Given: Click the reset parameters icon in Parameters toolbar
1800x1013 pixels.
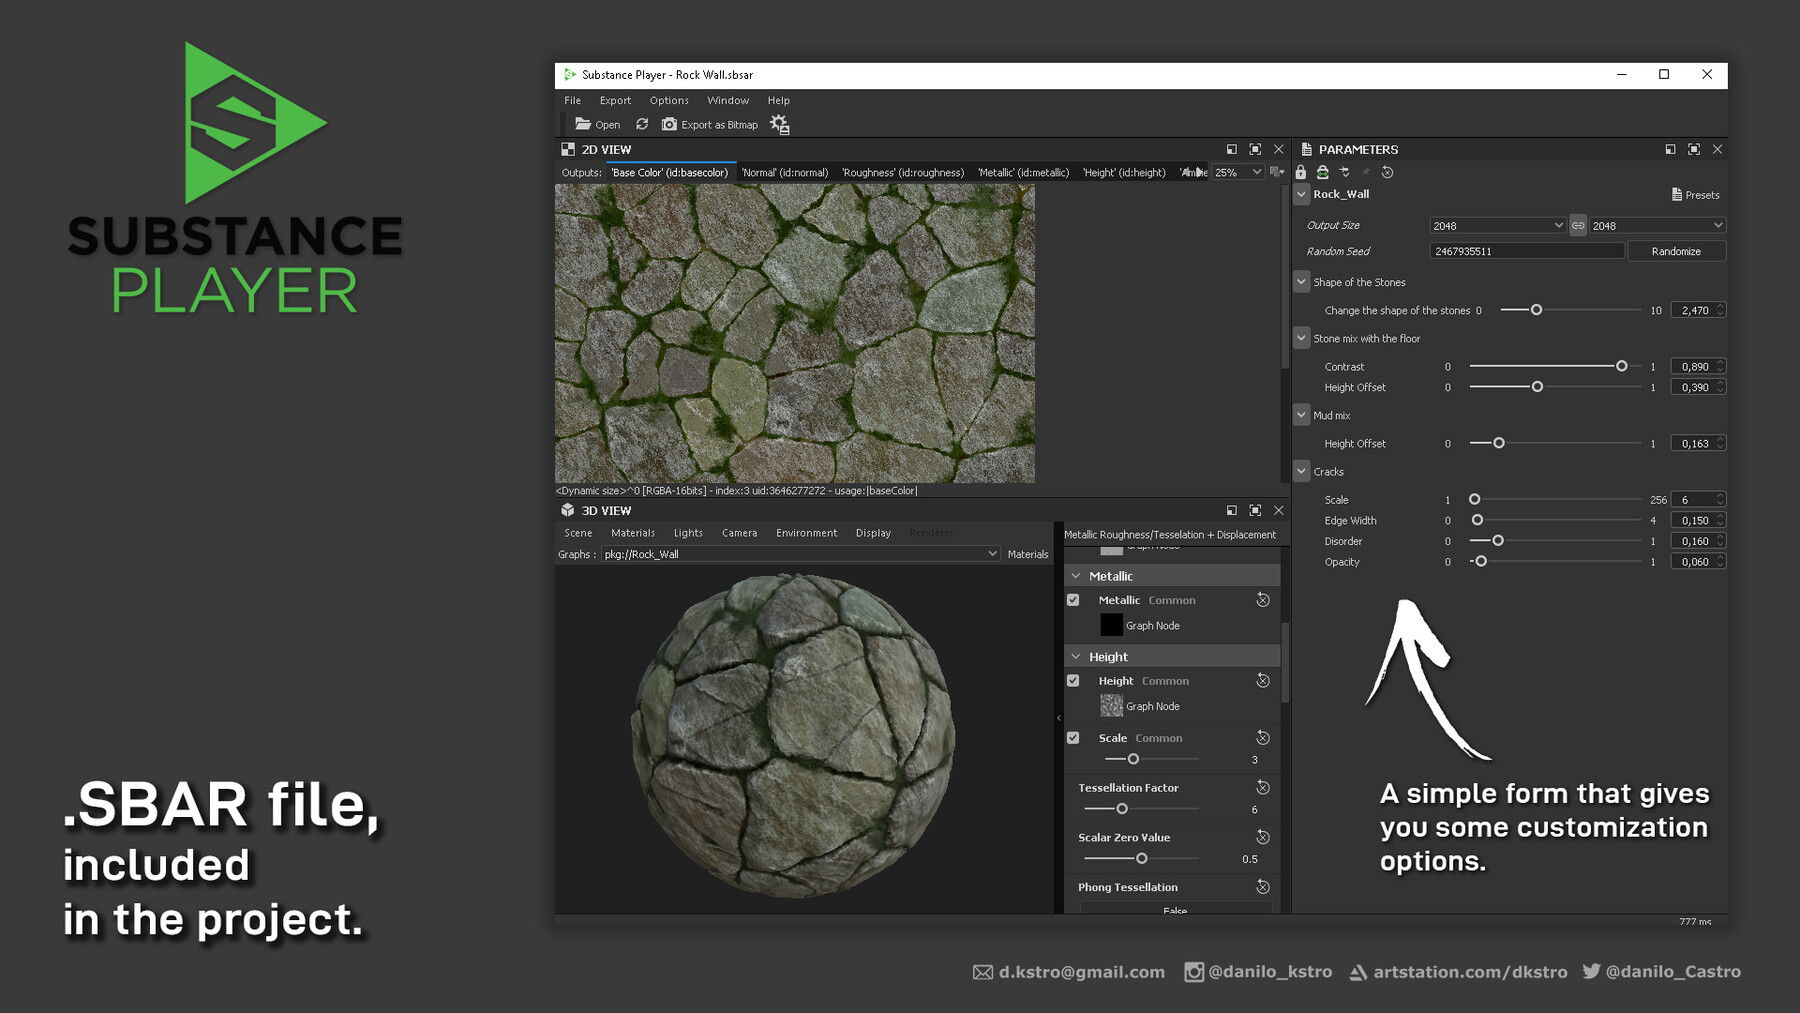Looking at the screenshot, I should point(1388,172).
